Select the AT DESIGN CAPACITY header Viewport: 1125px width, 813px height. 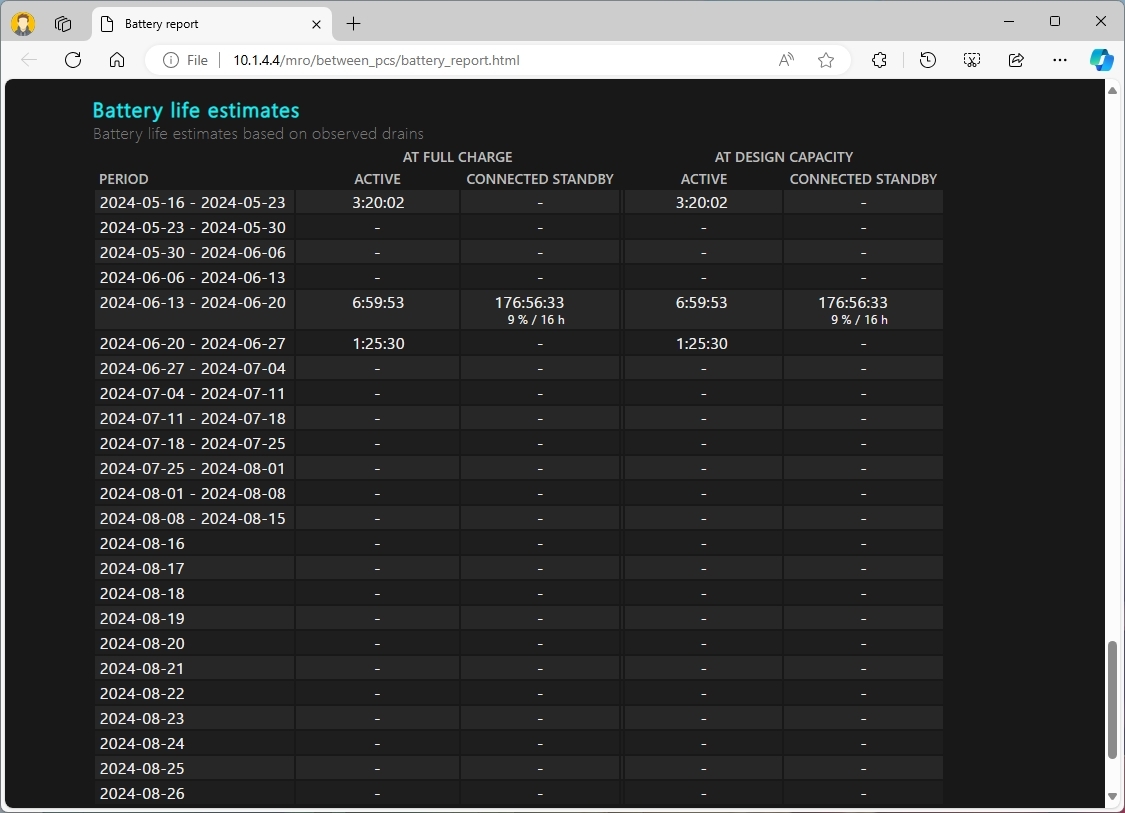783,156
